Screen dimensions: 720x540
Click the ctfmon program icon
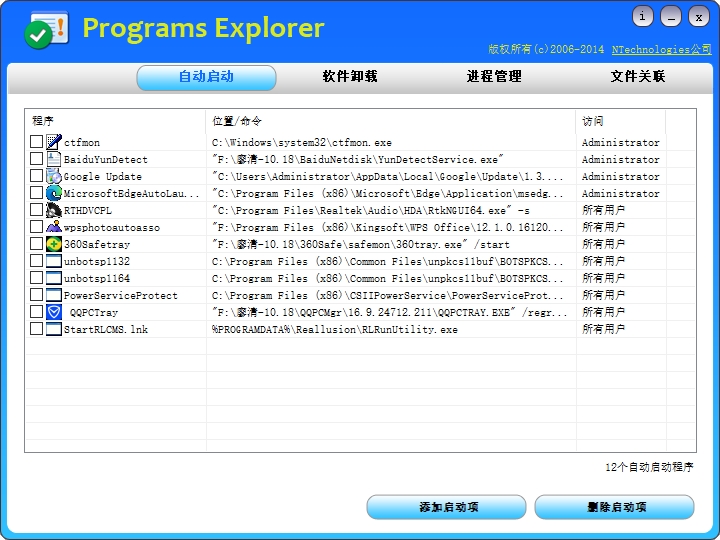click(x=54, y=142)
